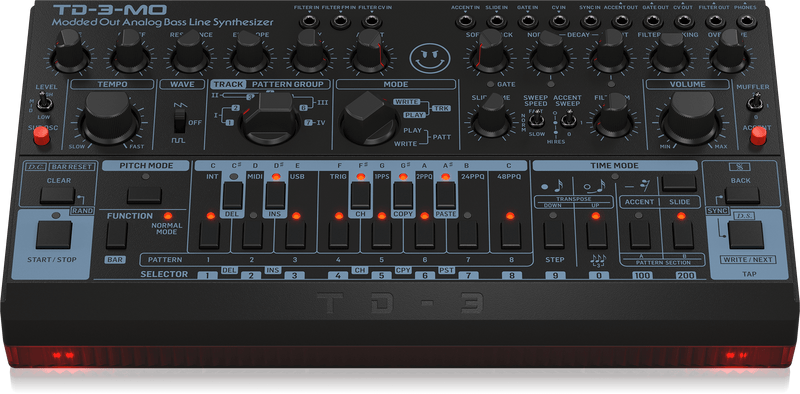Screen dimensions: 800x394
Task: Tap the CLEAR button
Action: tap(57, 195)
